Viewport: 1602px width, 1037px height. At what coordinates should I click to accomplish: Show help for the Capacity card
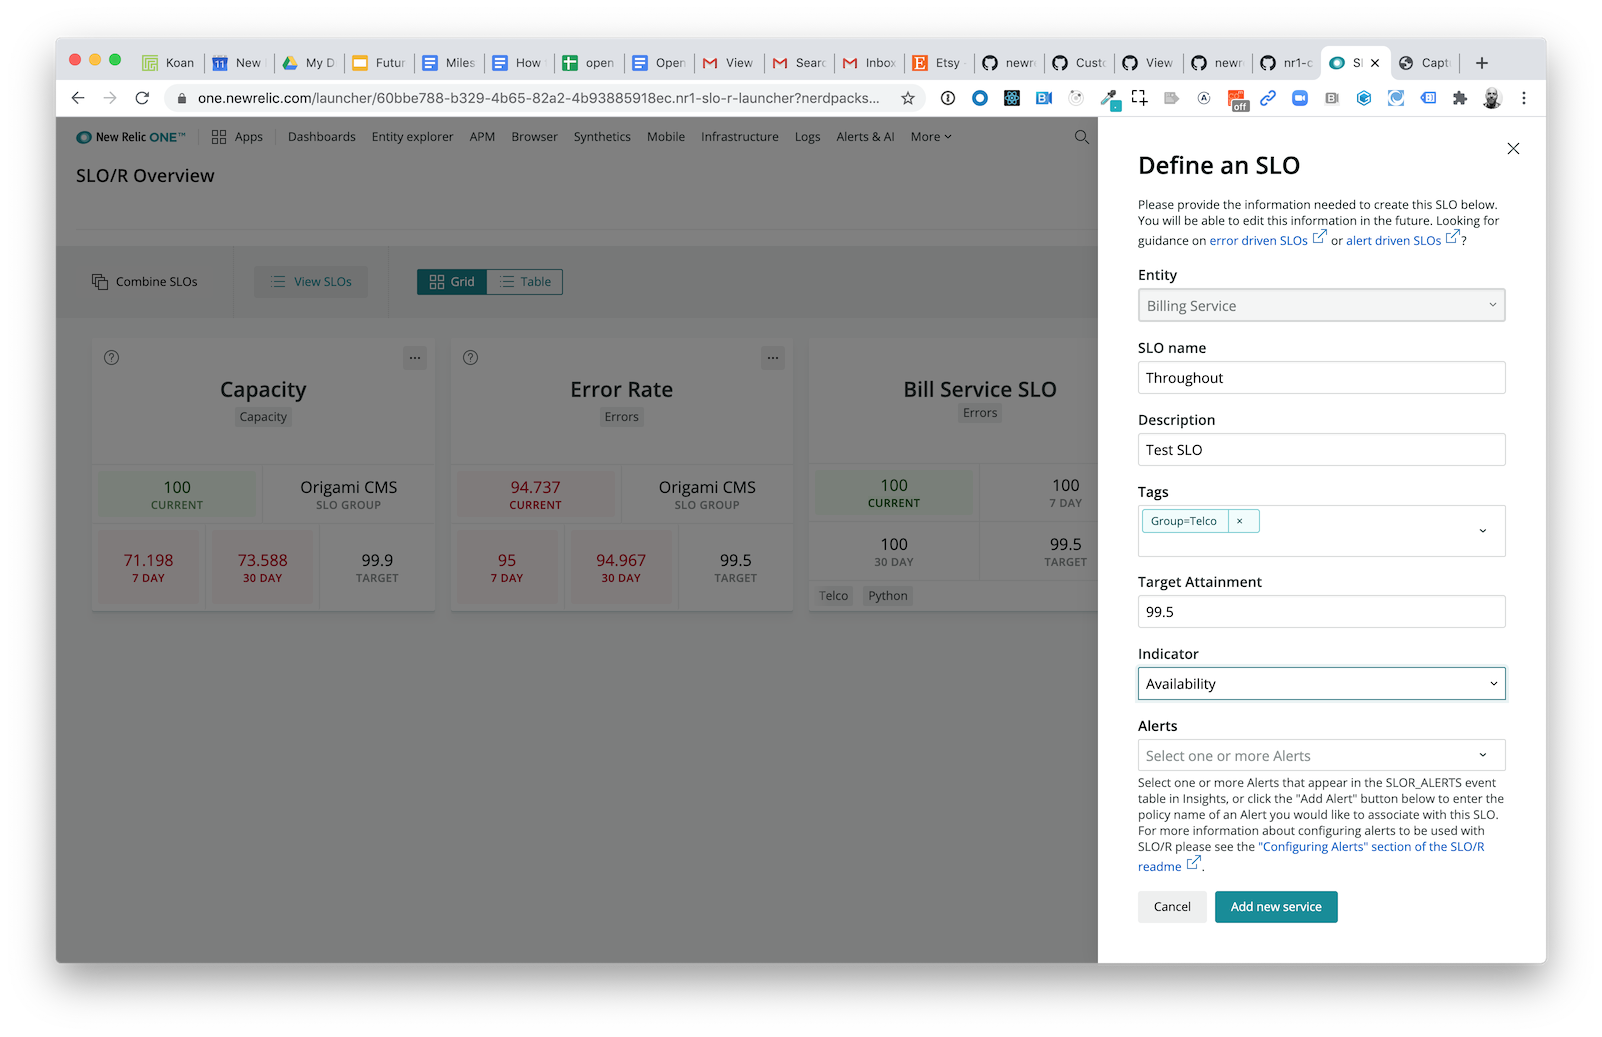tap(112, 358)
